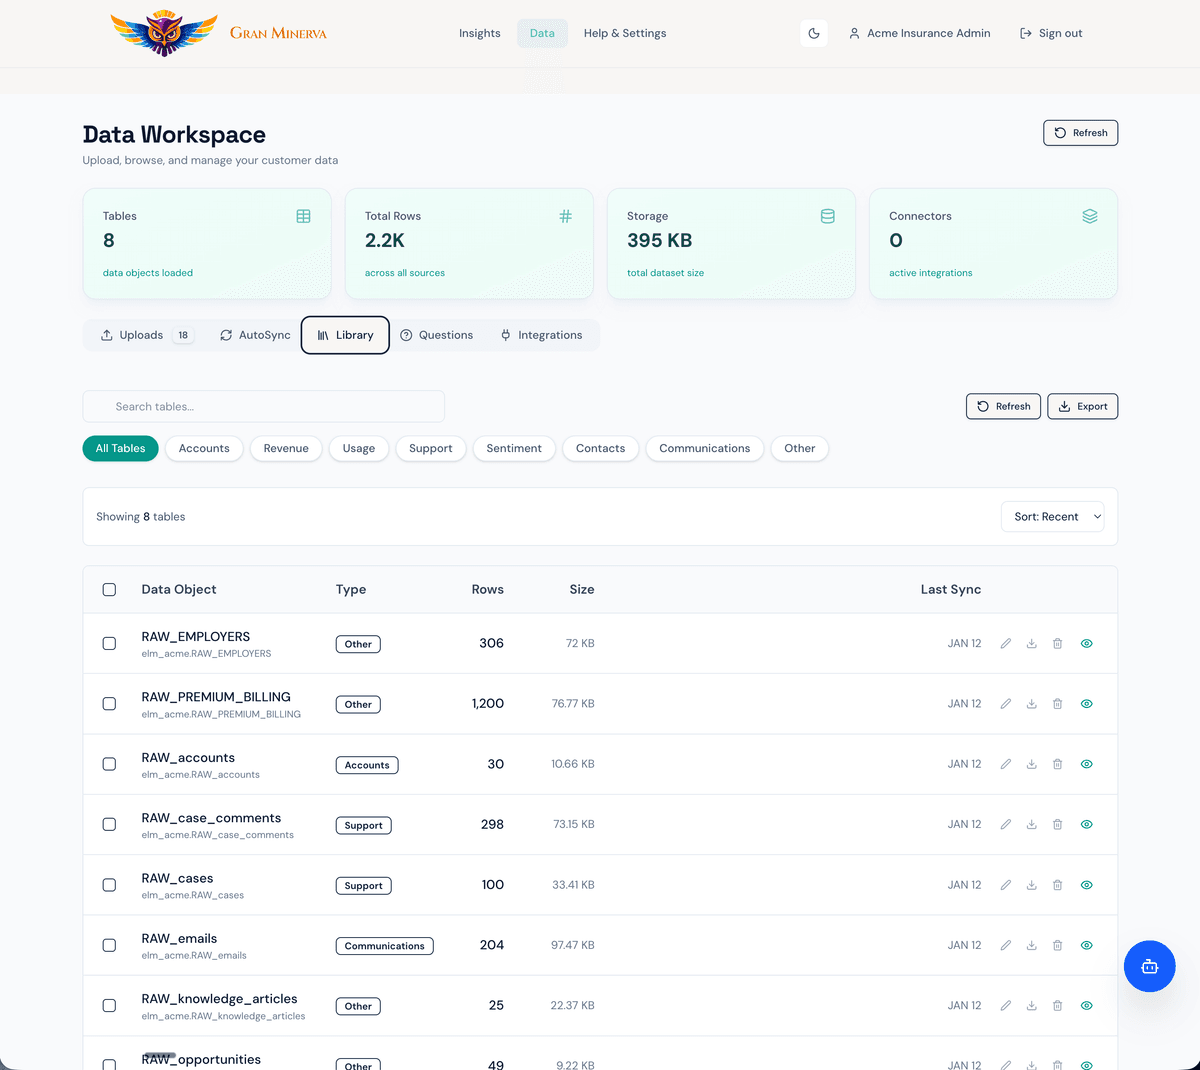
Task: Toggle dark mode with the moon icon
Action: [813, 33]
